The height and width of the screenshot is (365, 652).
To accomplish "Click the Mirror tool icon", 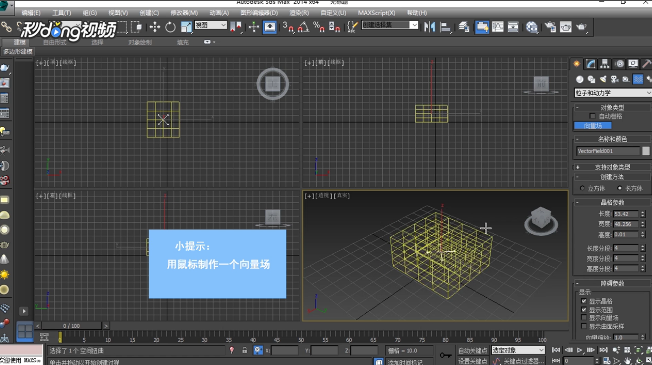I will (429, 27).
